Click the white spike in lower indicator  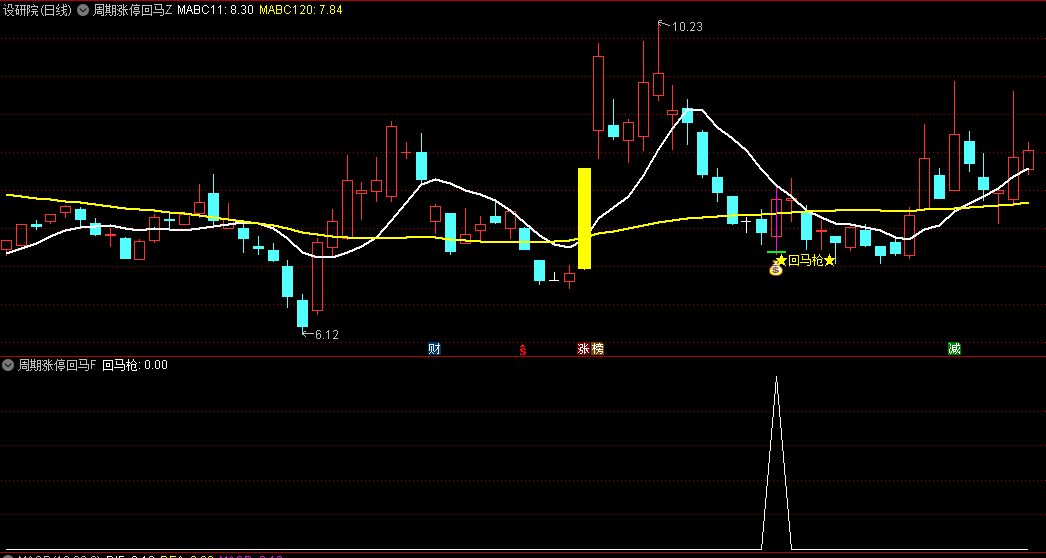[776, 462]
